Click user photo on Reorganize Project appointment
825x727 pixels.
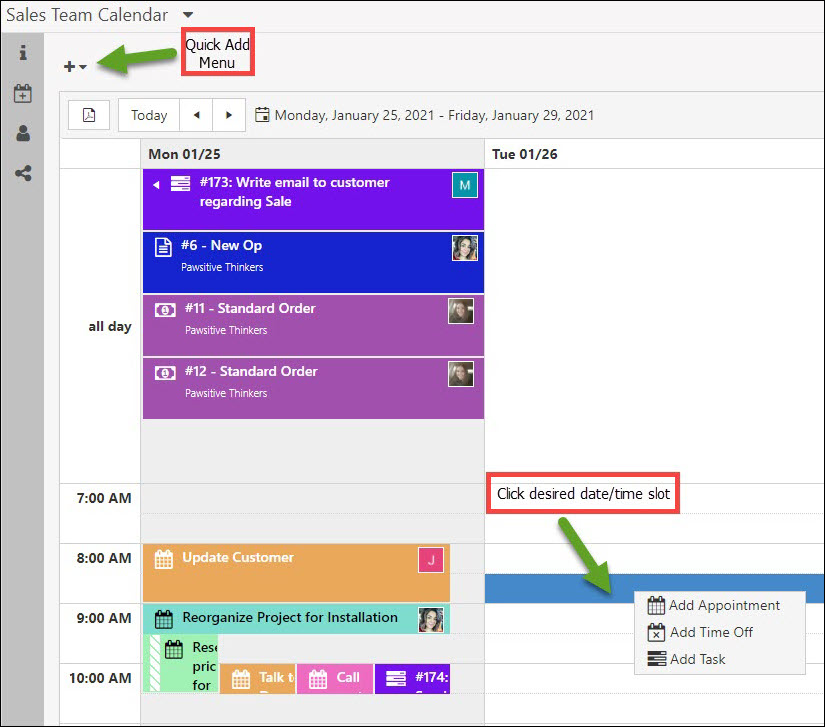pyautogui.click(x=431, y=620)
